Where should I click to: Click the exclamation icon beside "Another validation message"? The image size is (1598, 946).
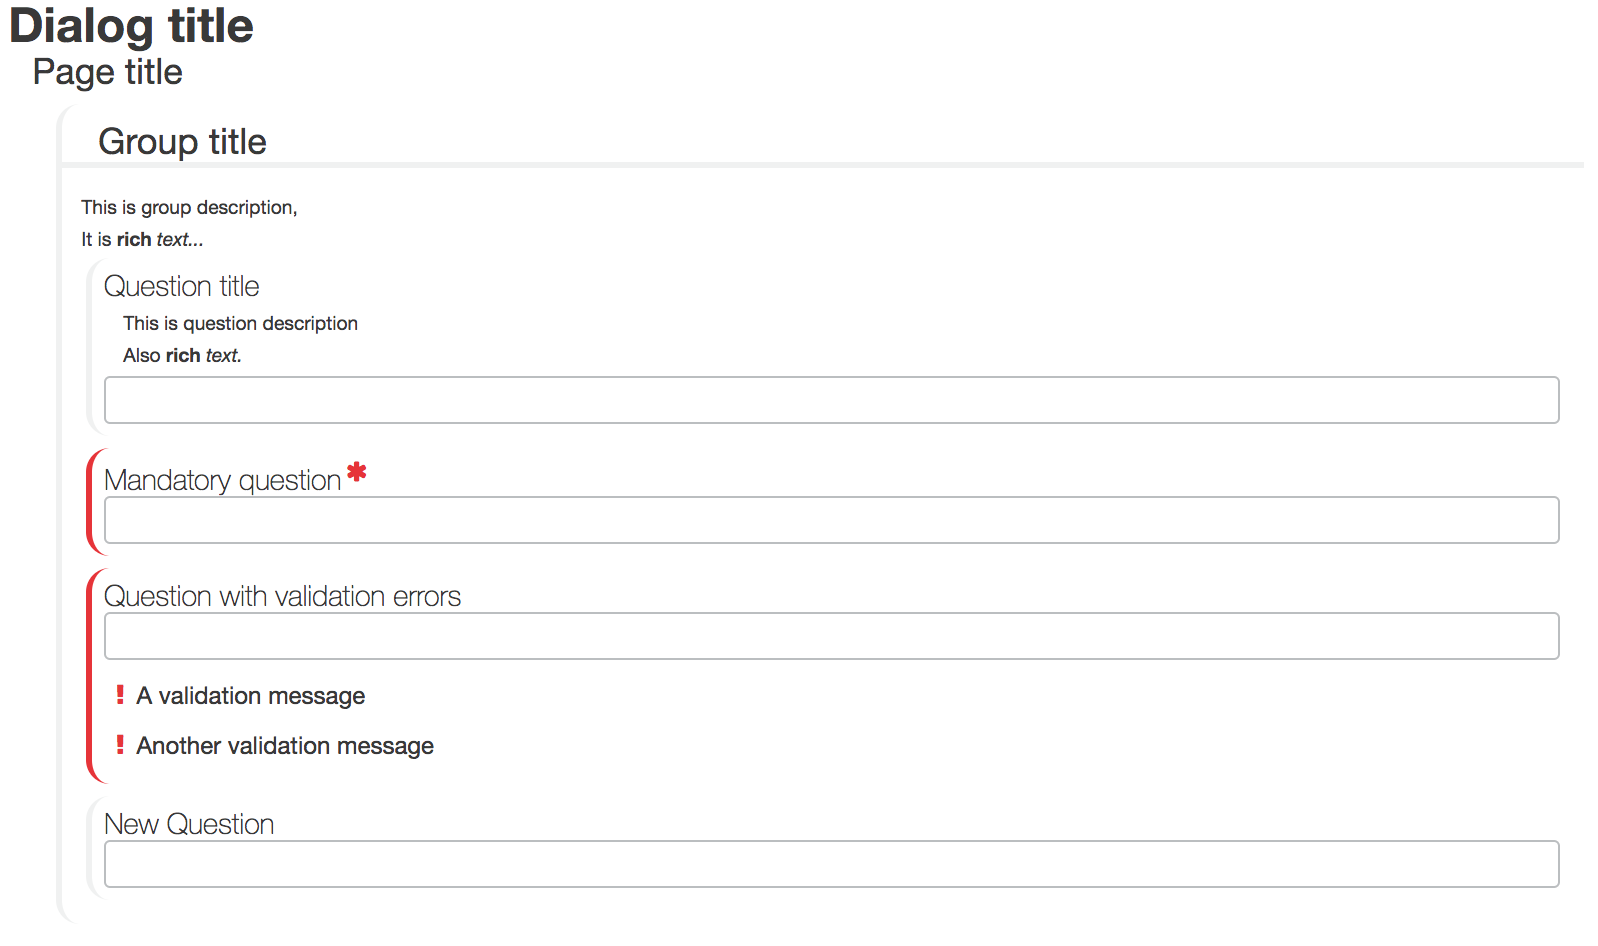[x=120, y=744]
